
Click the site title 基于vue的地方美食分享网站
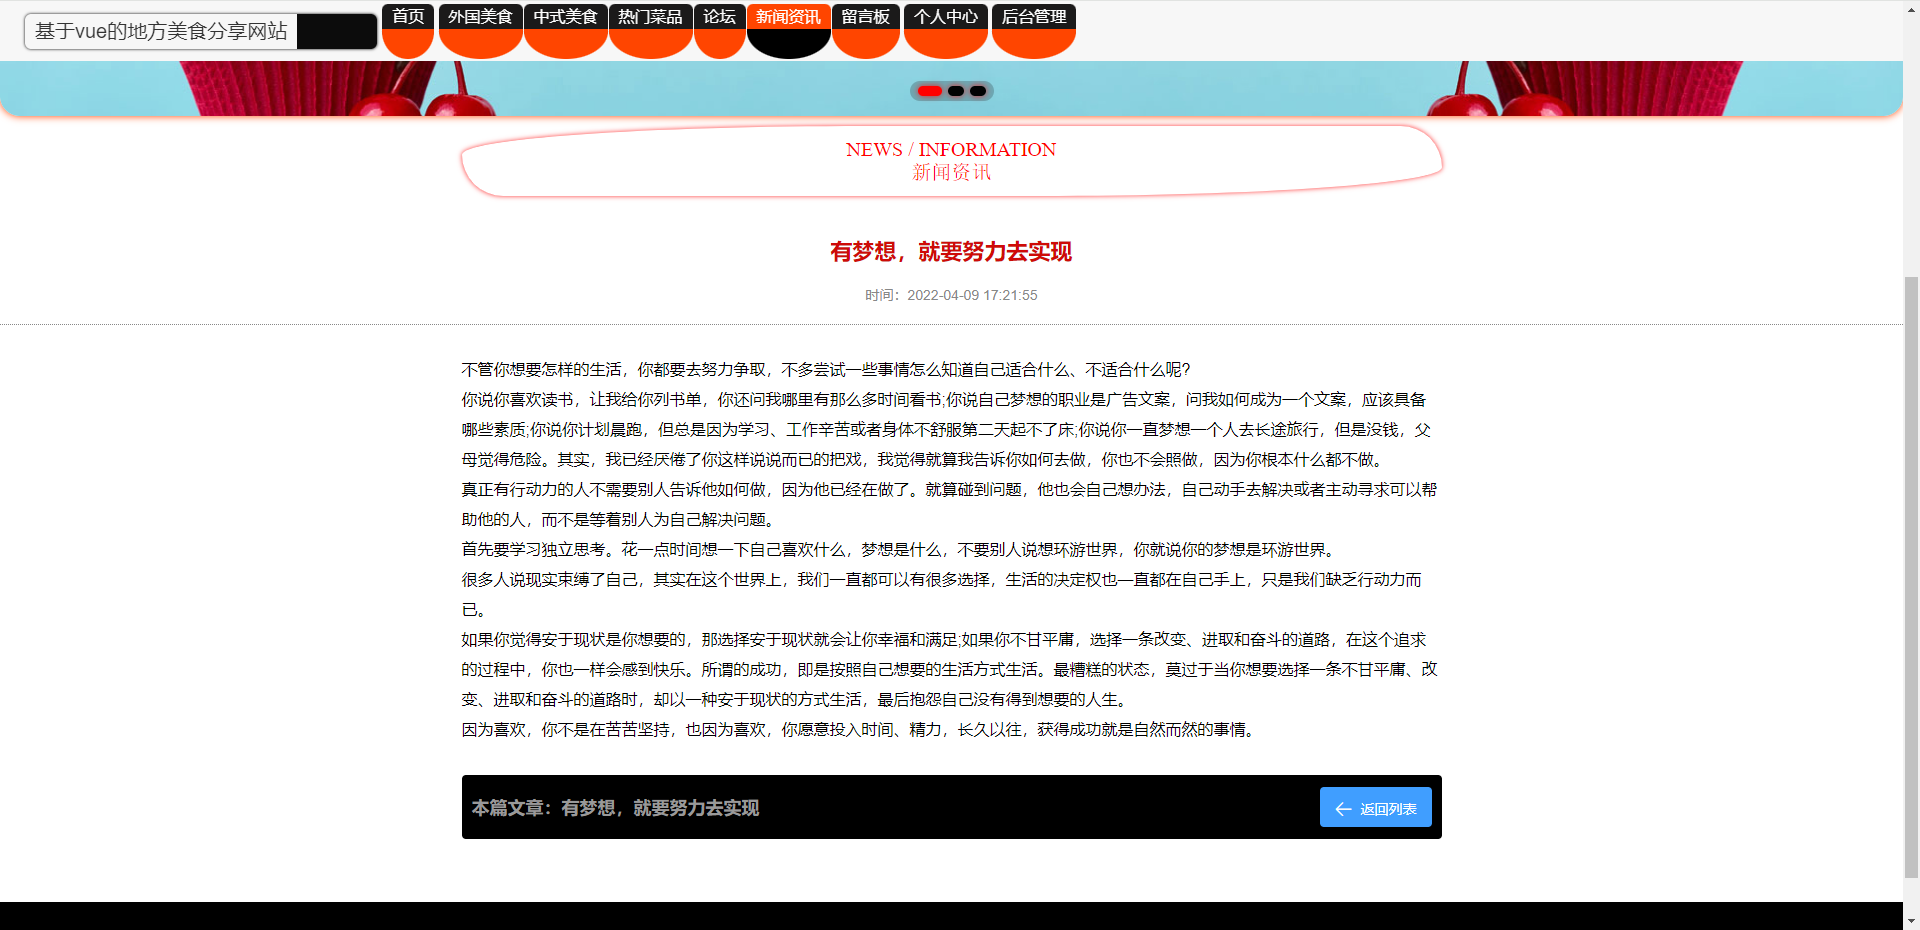coord(161,31)
